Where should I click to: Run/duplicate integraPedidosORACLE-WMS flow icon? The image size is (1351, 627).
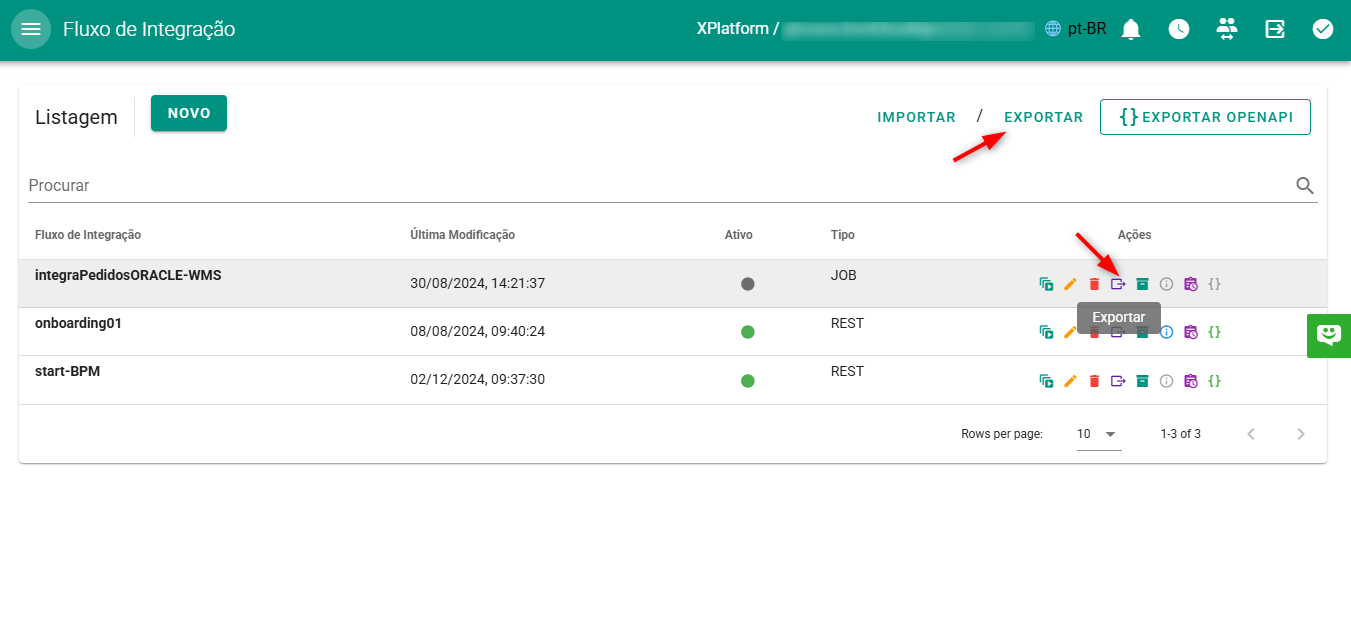[x=1046, y=284]
